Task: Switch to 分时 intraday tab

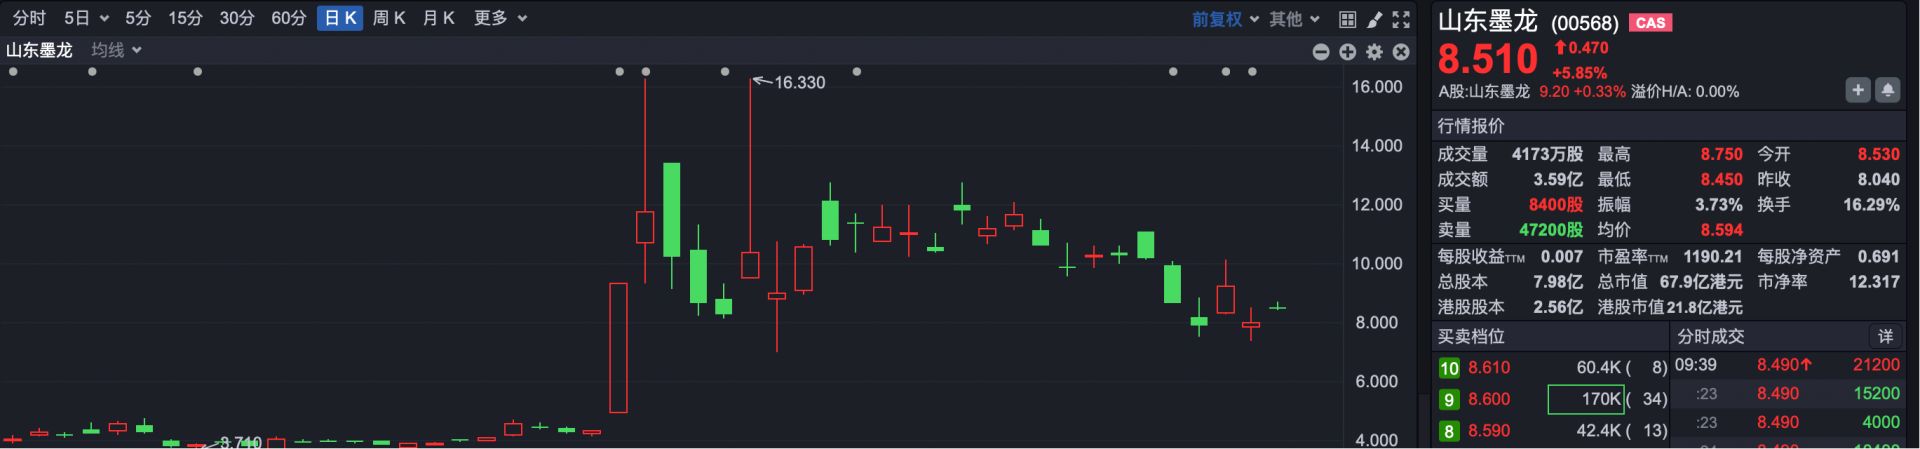Action: pos(29,18)
